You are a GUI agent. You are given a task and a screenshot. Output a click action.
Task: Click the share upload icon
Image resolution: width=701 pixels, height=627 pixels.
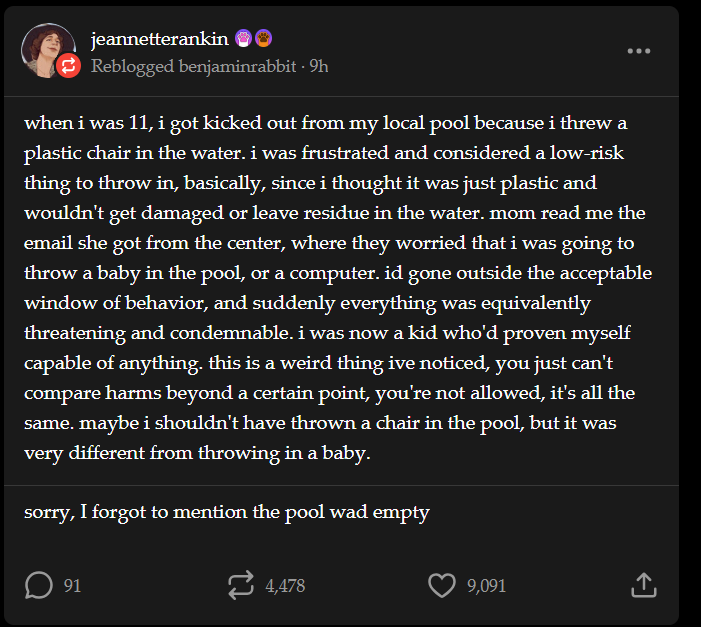(643, 585)
